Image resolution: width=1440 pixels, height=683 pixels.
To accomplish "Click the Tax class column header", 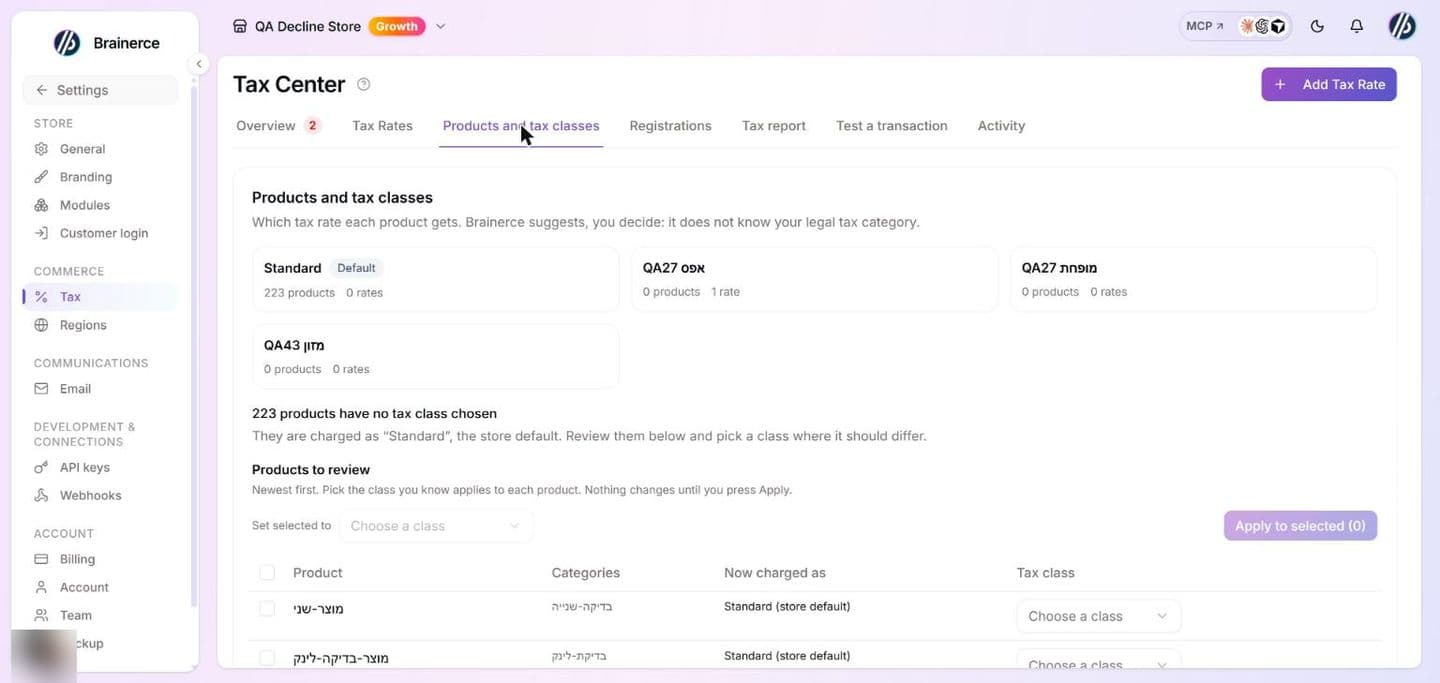I will pyautogui.click(x=1045, y=573).
